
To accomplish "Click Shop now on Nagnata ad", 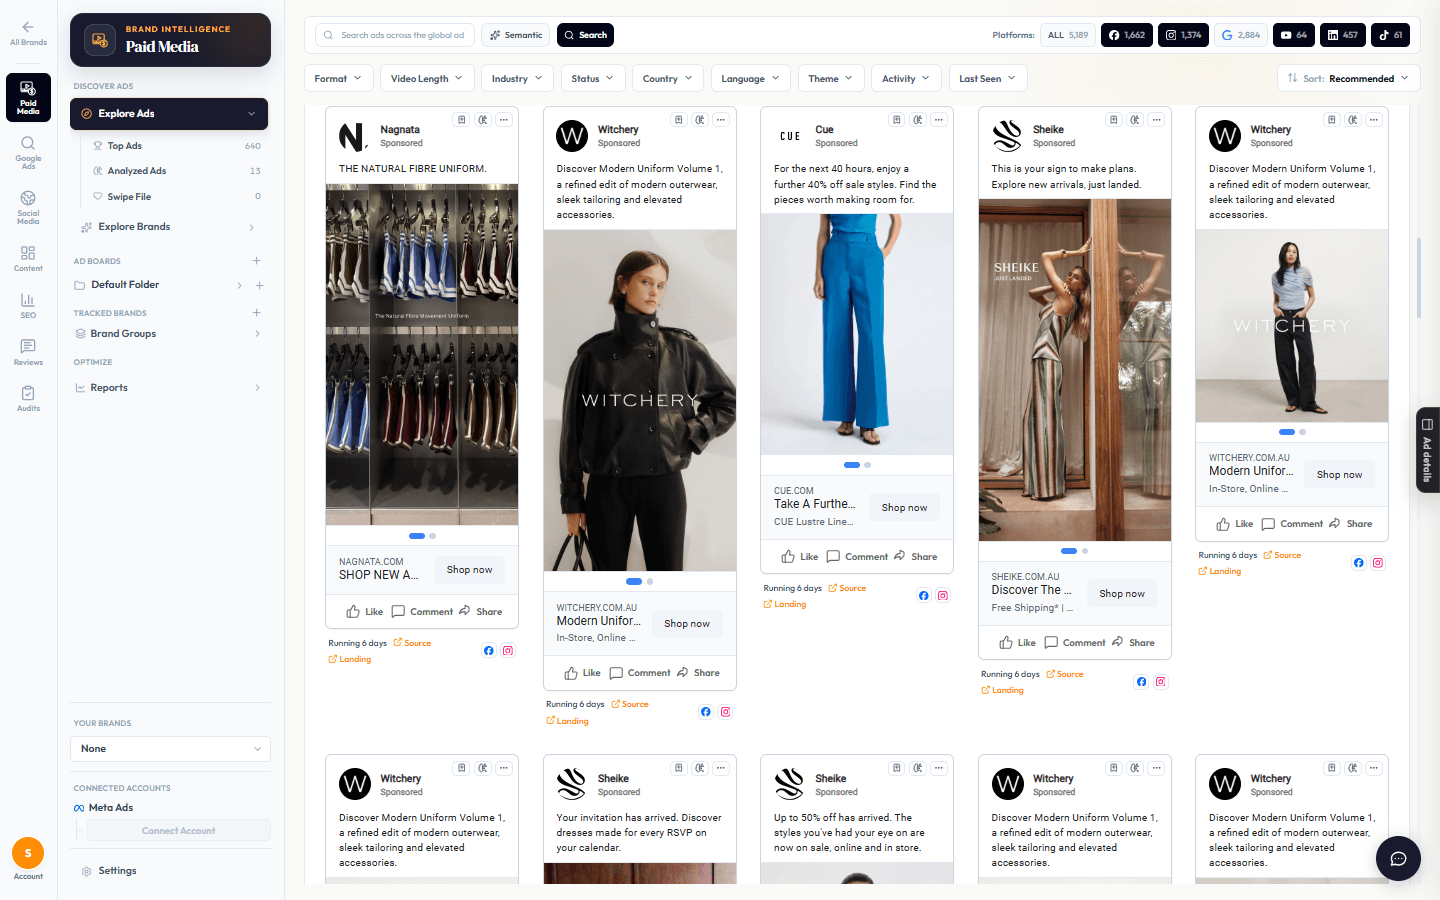I will 469,570.
